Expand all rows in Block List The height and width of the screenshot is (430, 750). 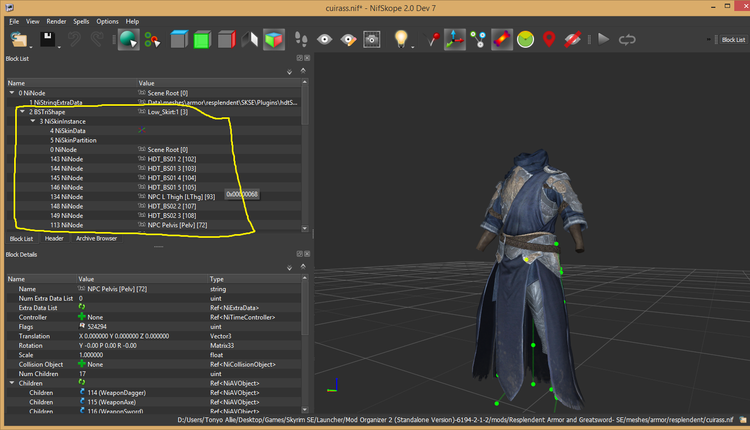coord(289,72)
